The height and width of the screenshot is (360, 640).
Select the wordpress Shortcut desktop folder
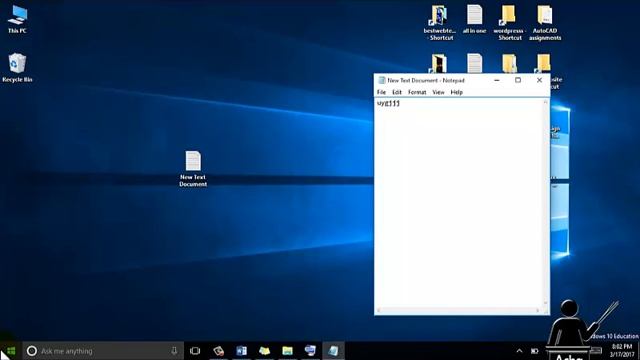click(509, 23)
